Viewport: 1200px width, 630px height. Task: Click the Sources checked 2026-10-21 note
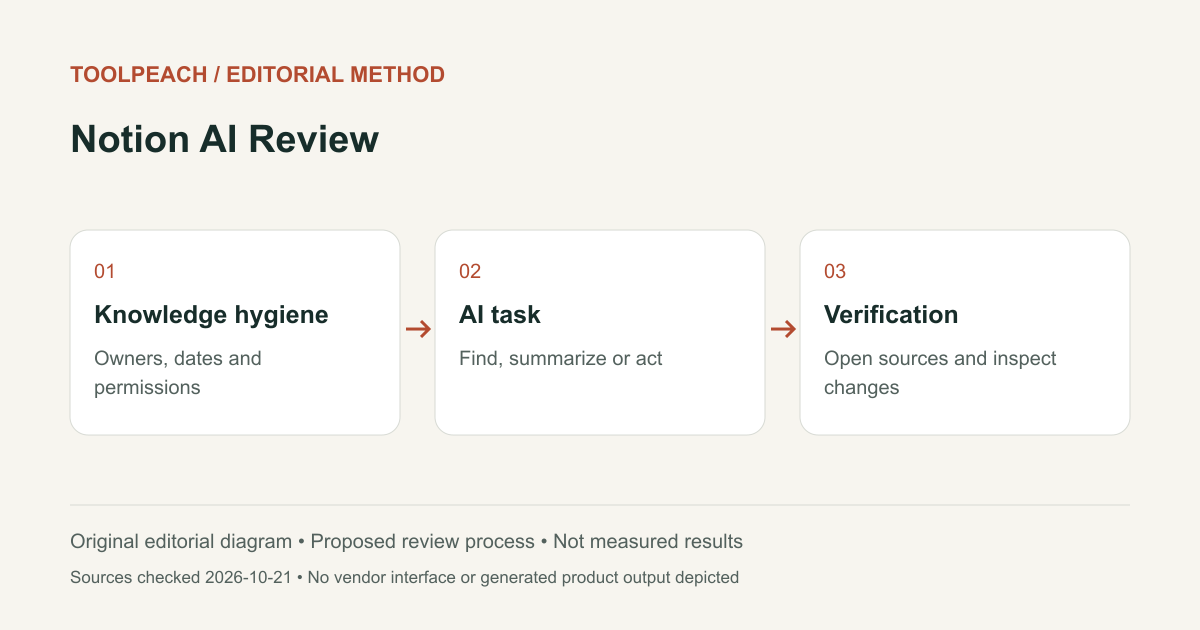[404, 577]
